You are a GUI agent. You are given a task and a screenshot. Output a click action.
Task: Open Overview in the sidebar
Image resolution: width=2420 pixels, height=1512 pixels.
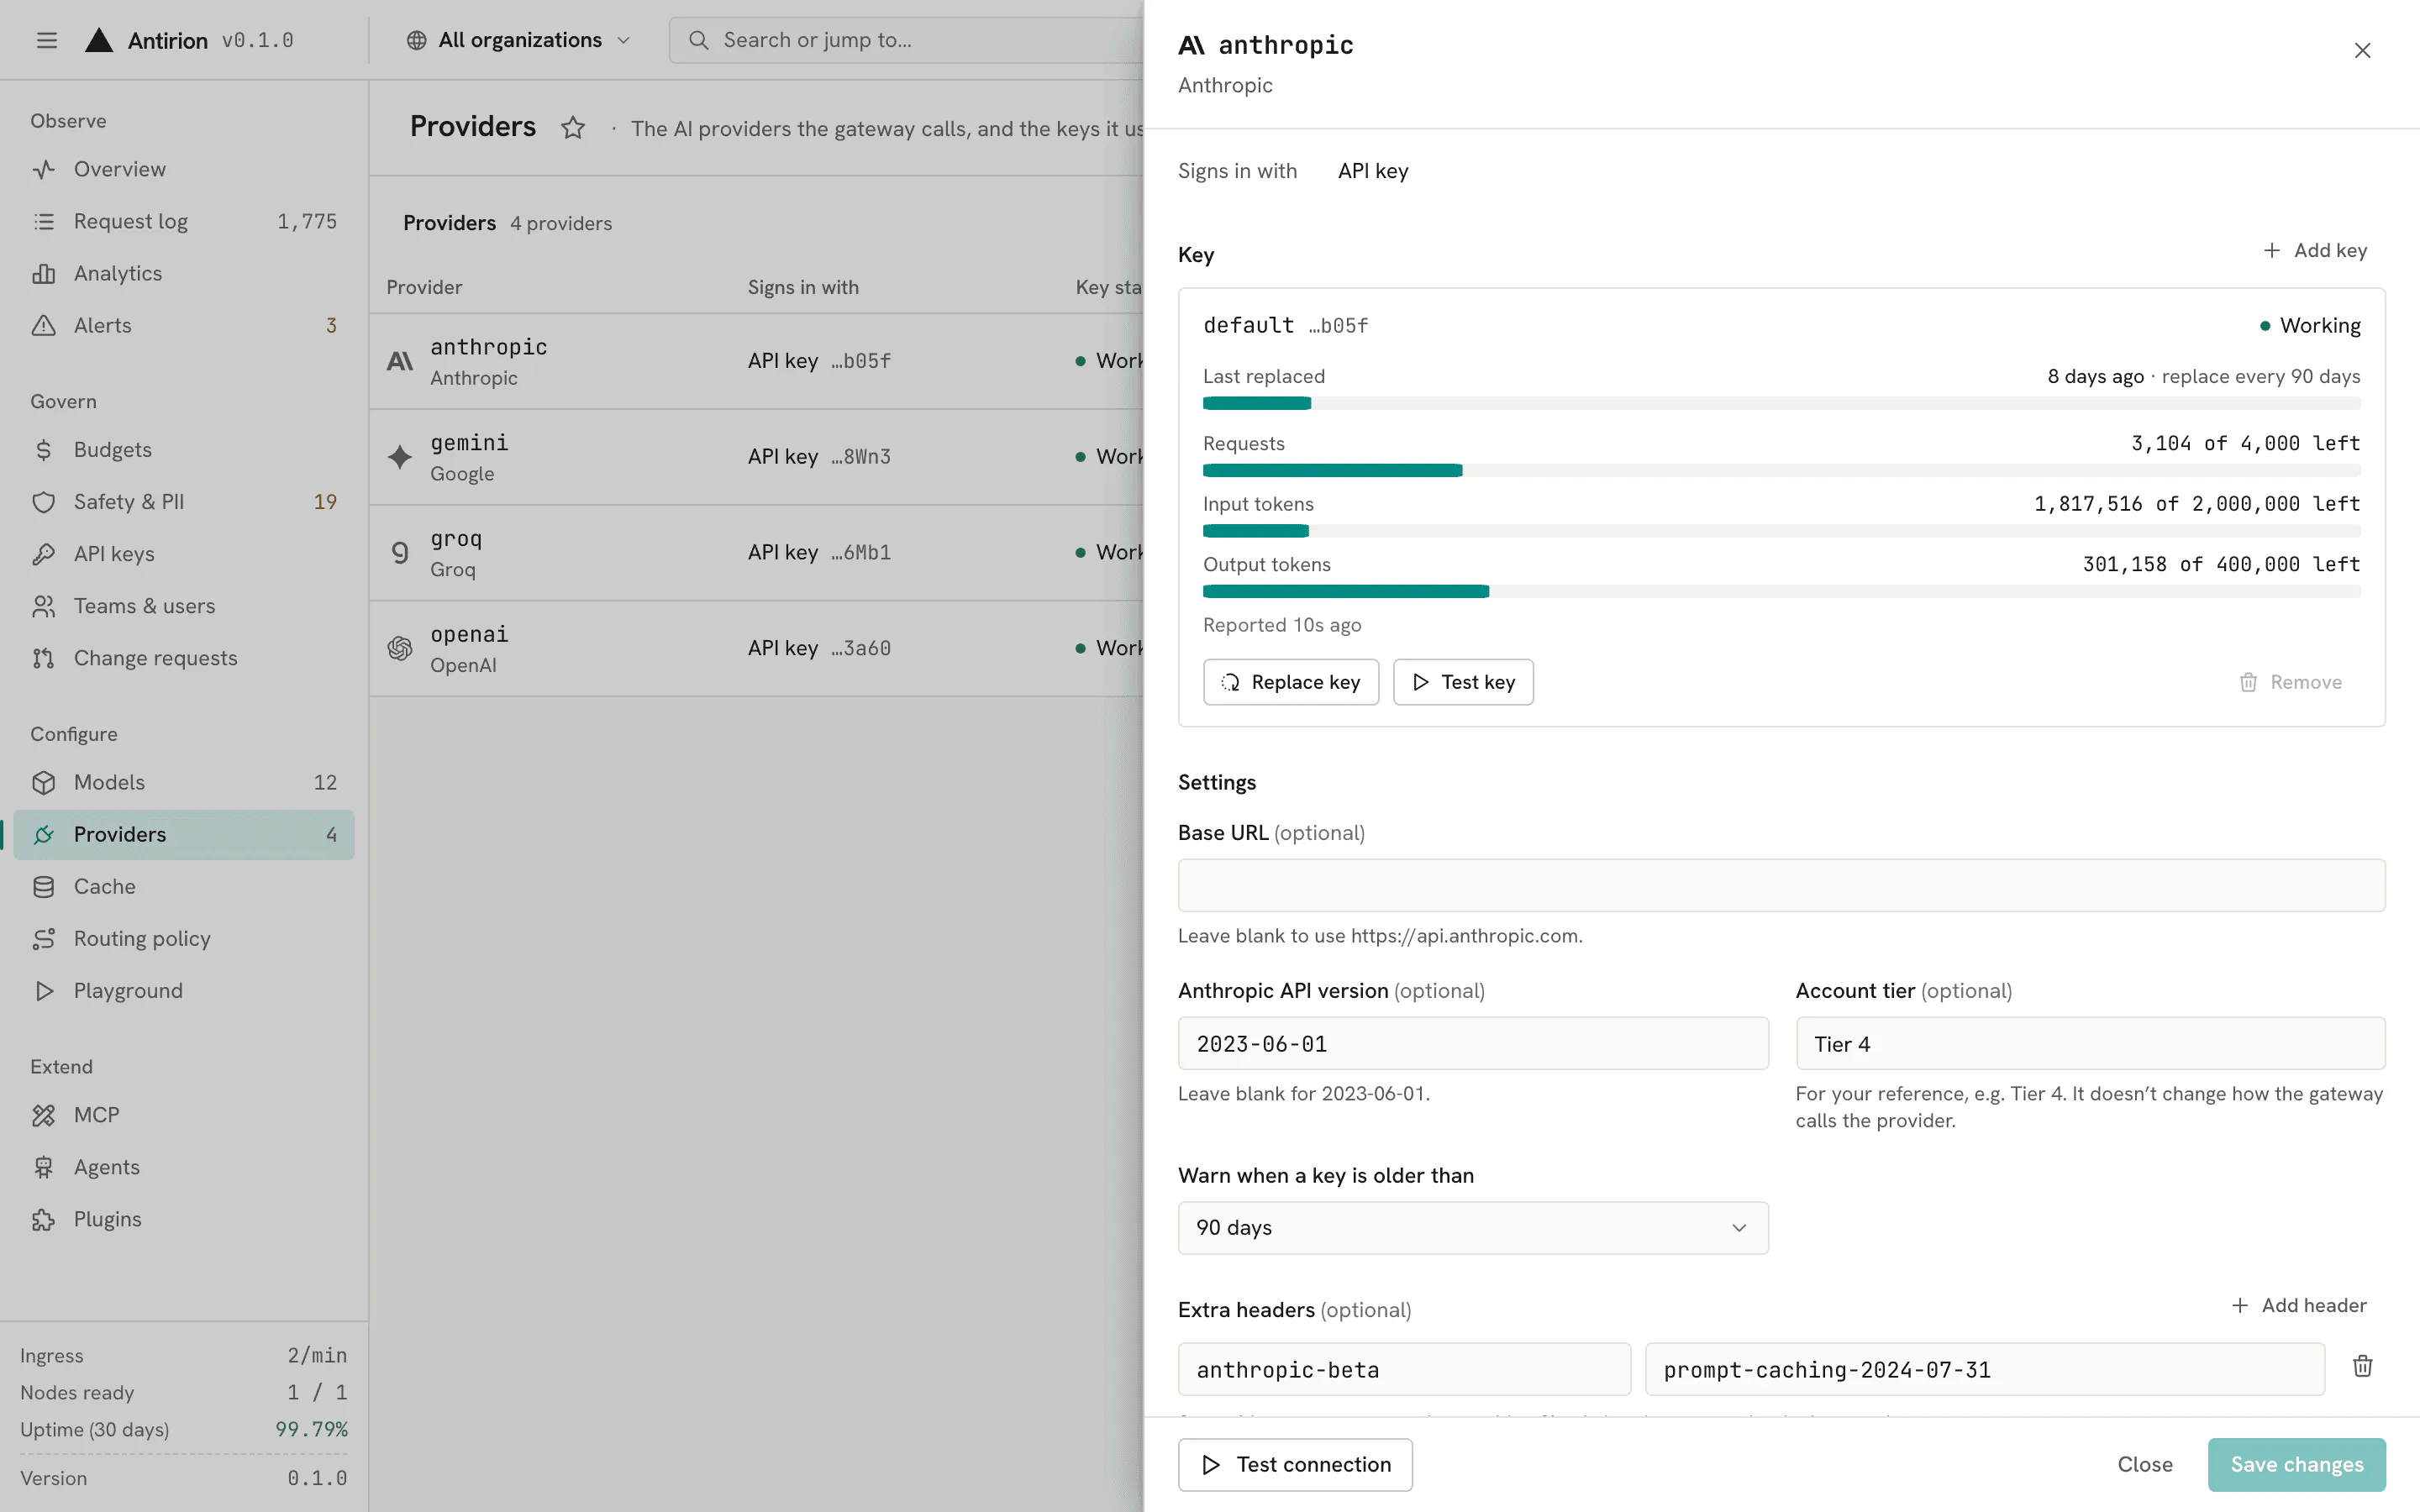184,169
